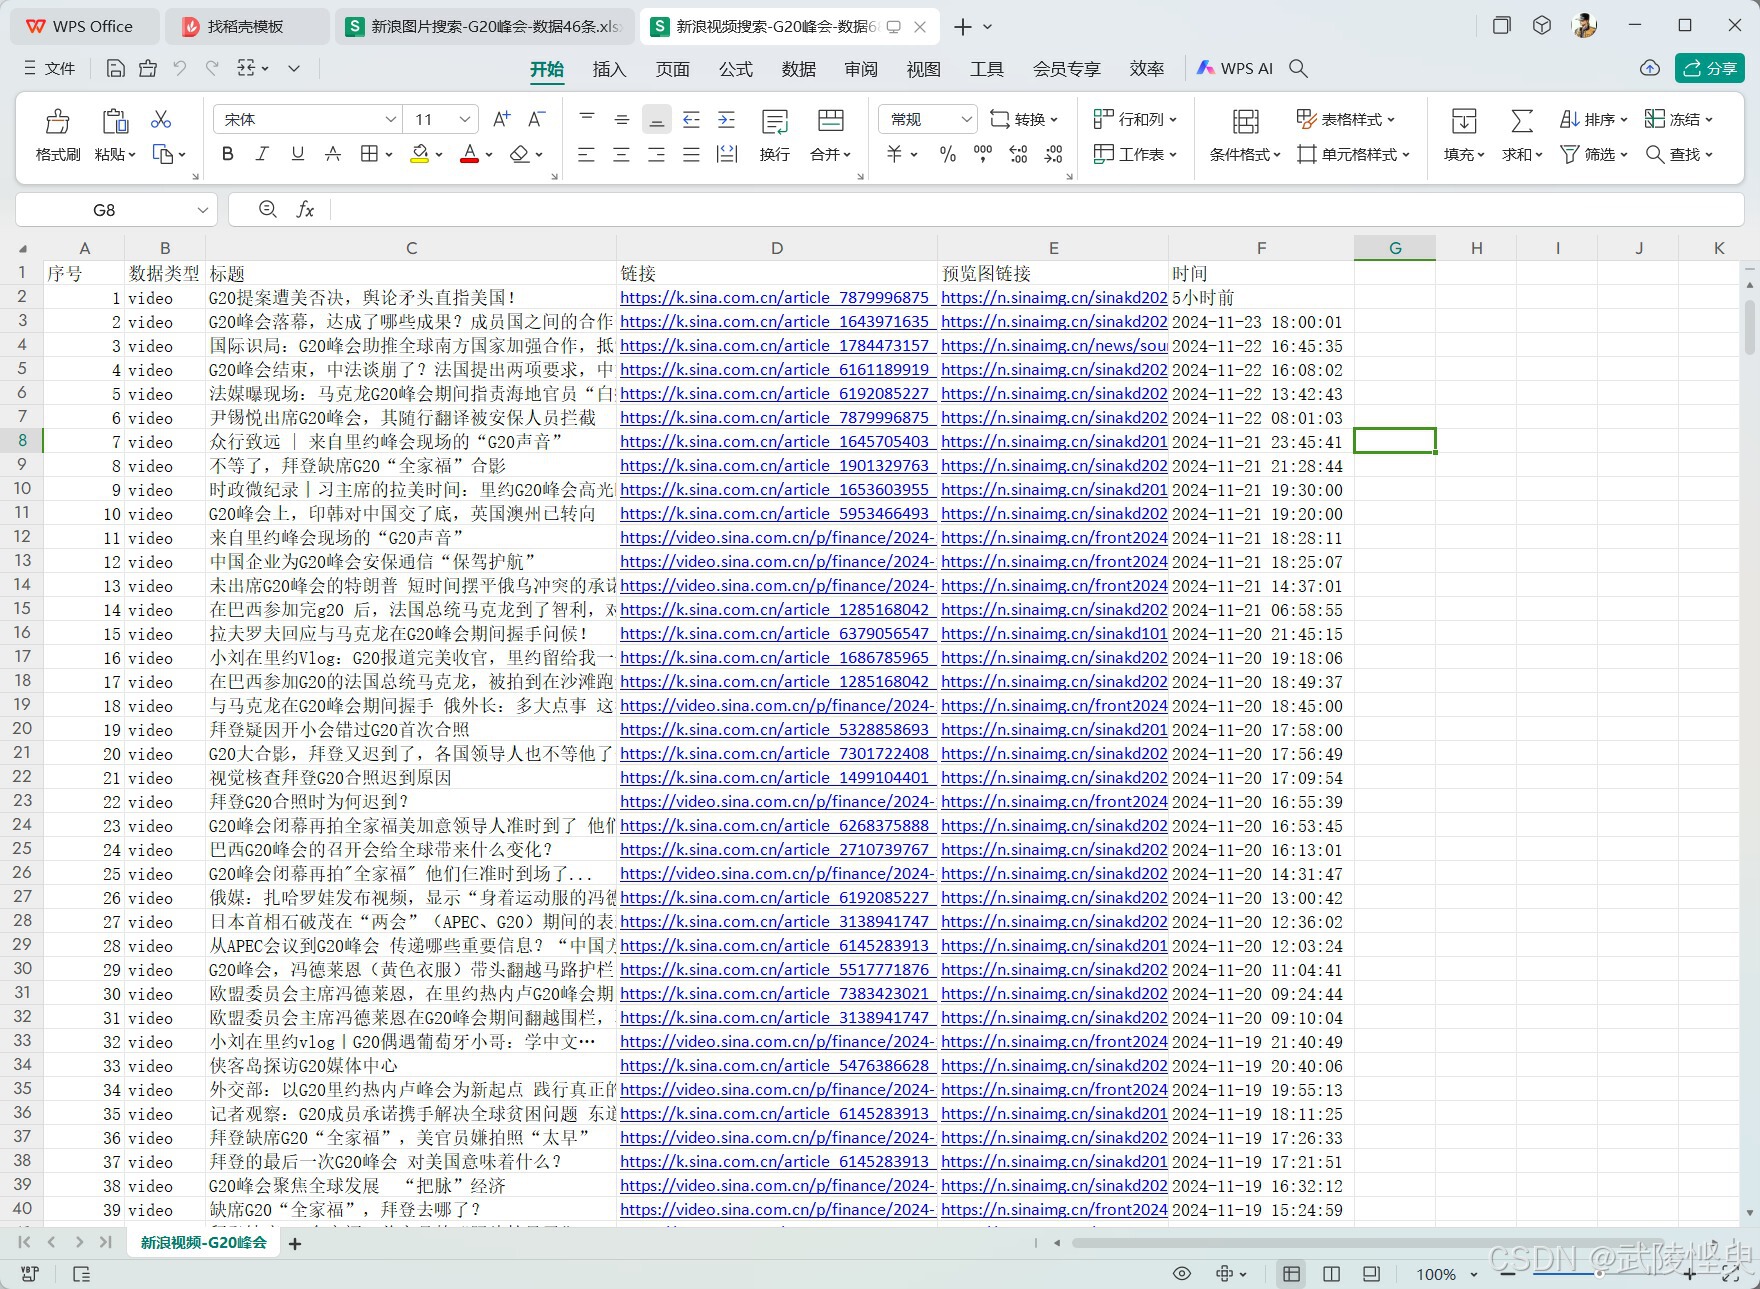Click the Fill (填充) icon

[x=1464, y=121]
